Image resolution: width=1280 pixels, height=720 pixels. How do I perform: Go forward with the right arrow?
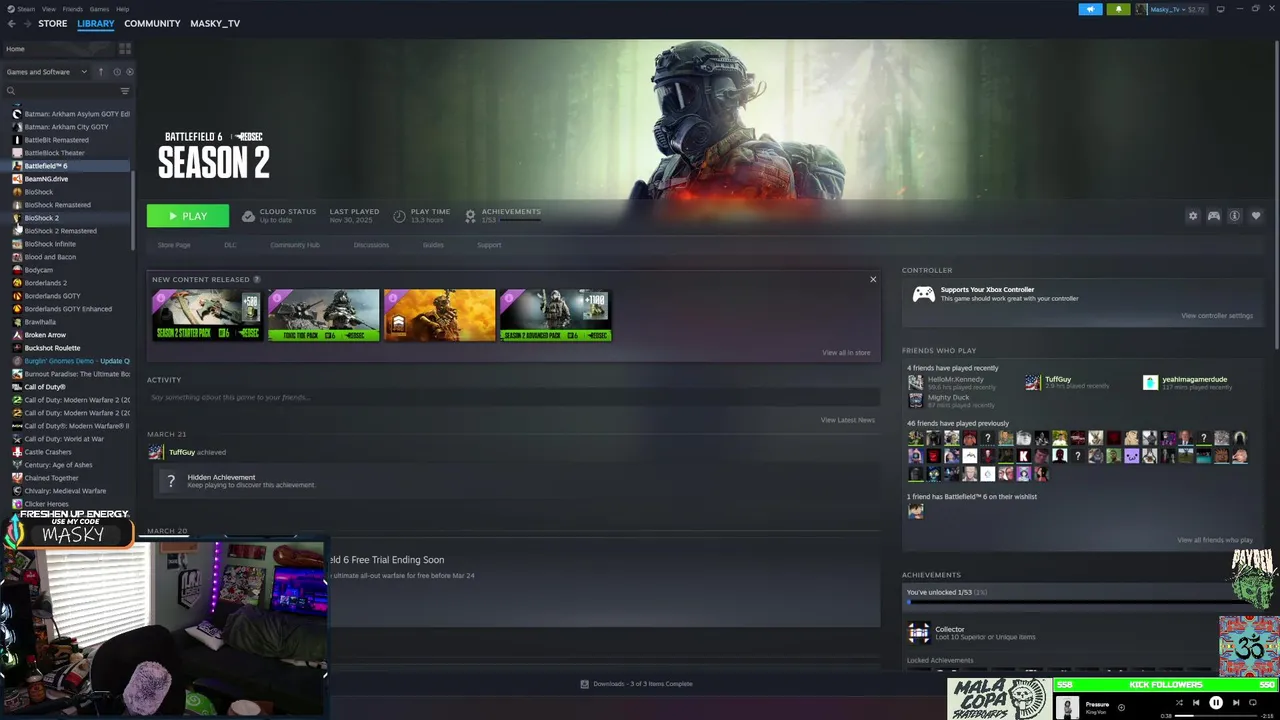click(26, 23)
